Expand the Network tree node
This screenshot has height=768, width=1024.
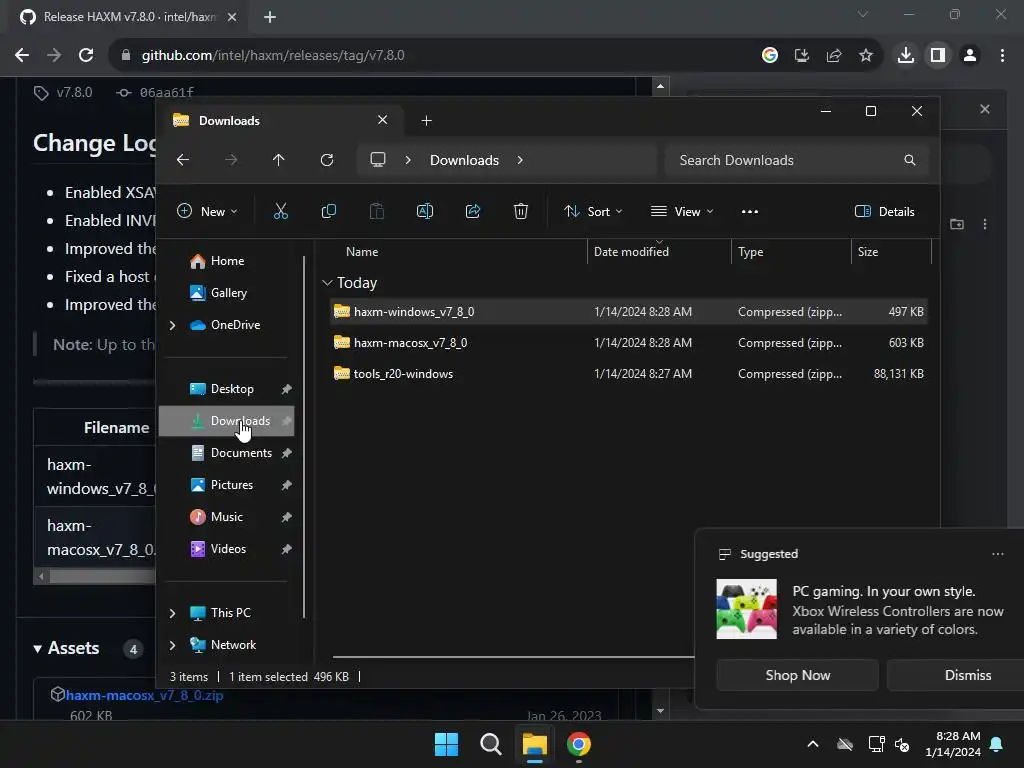172,645
